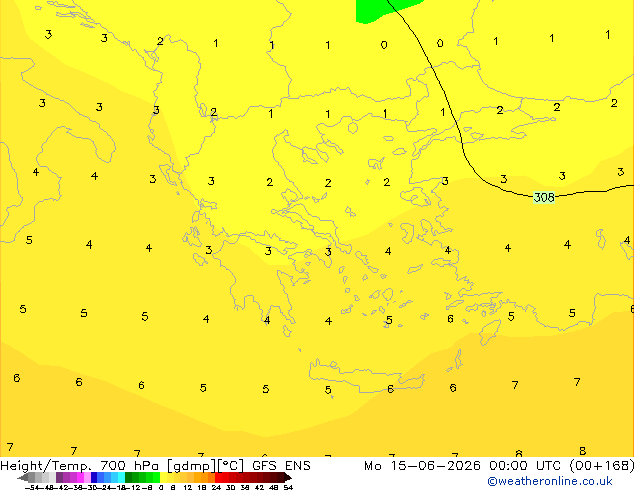Click the left arrow end of legend
The height and width of the screenshot is (490, 634).
[22, 478]
